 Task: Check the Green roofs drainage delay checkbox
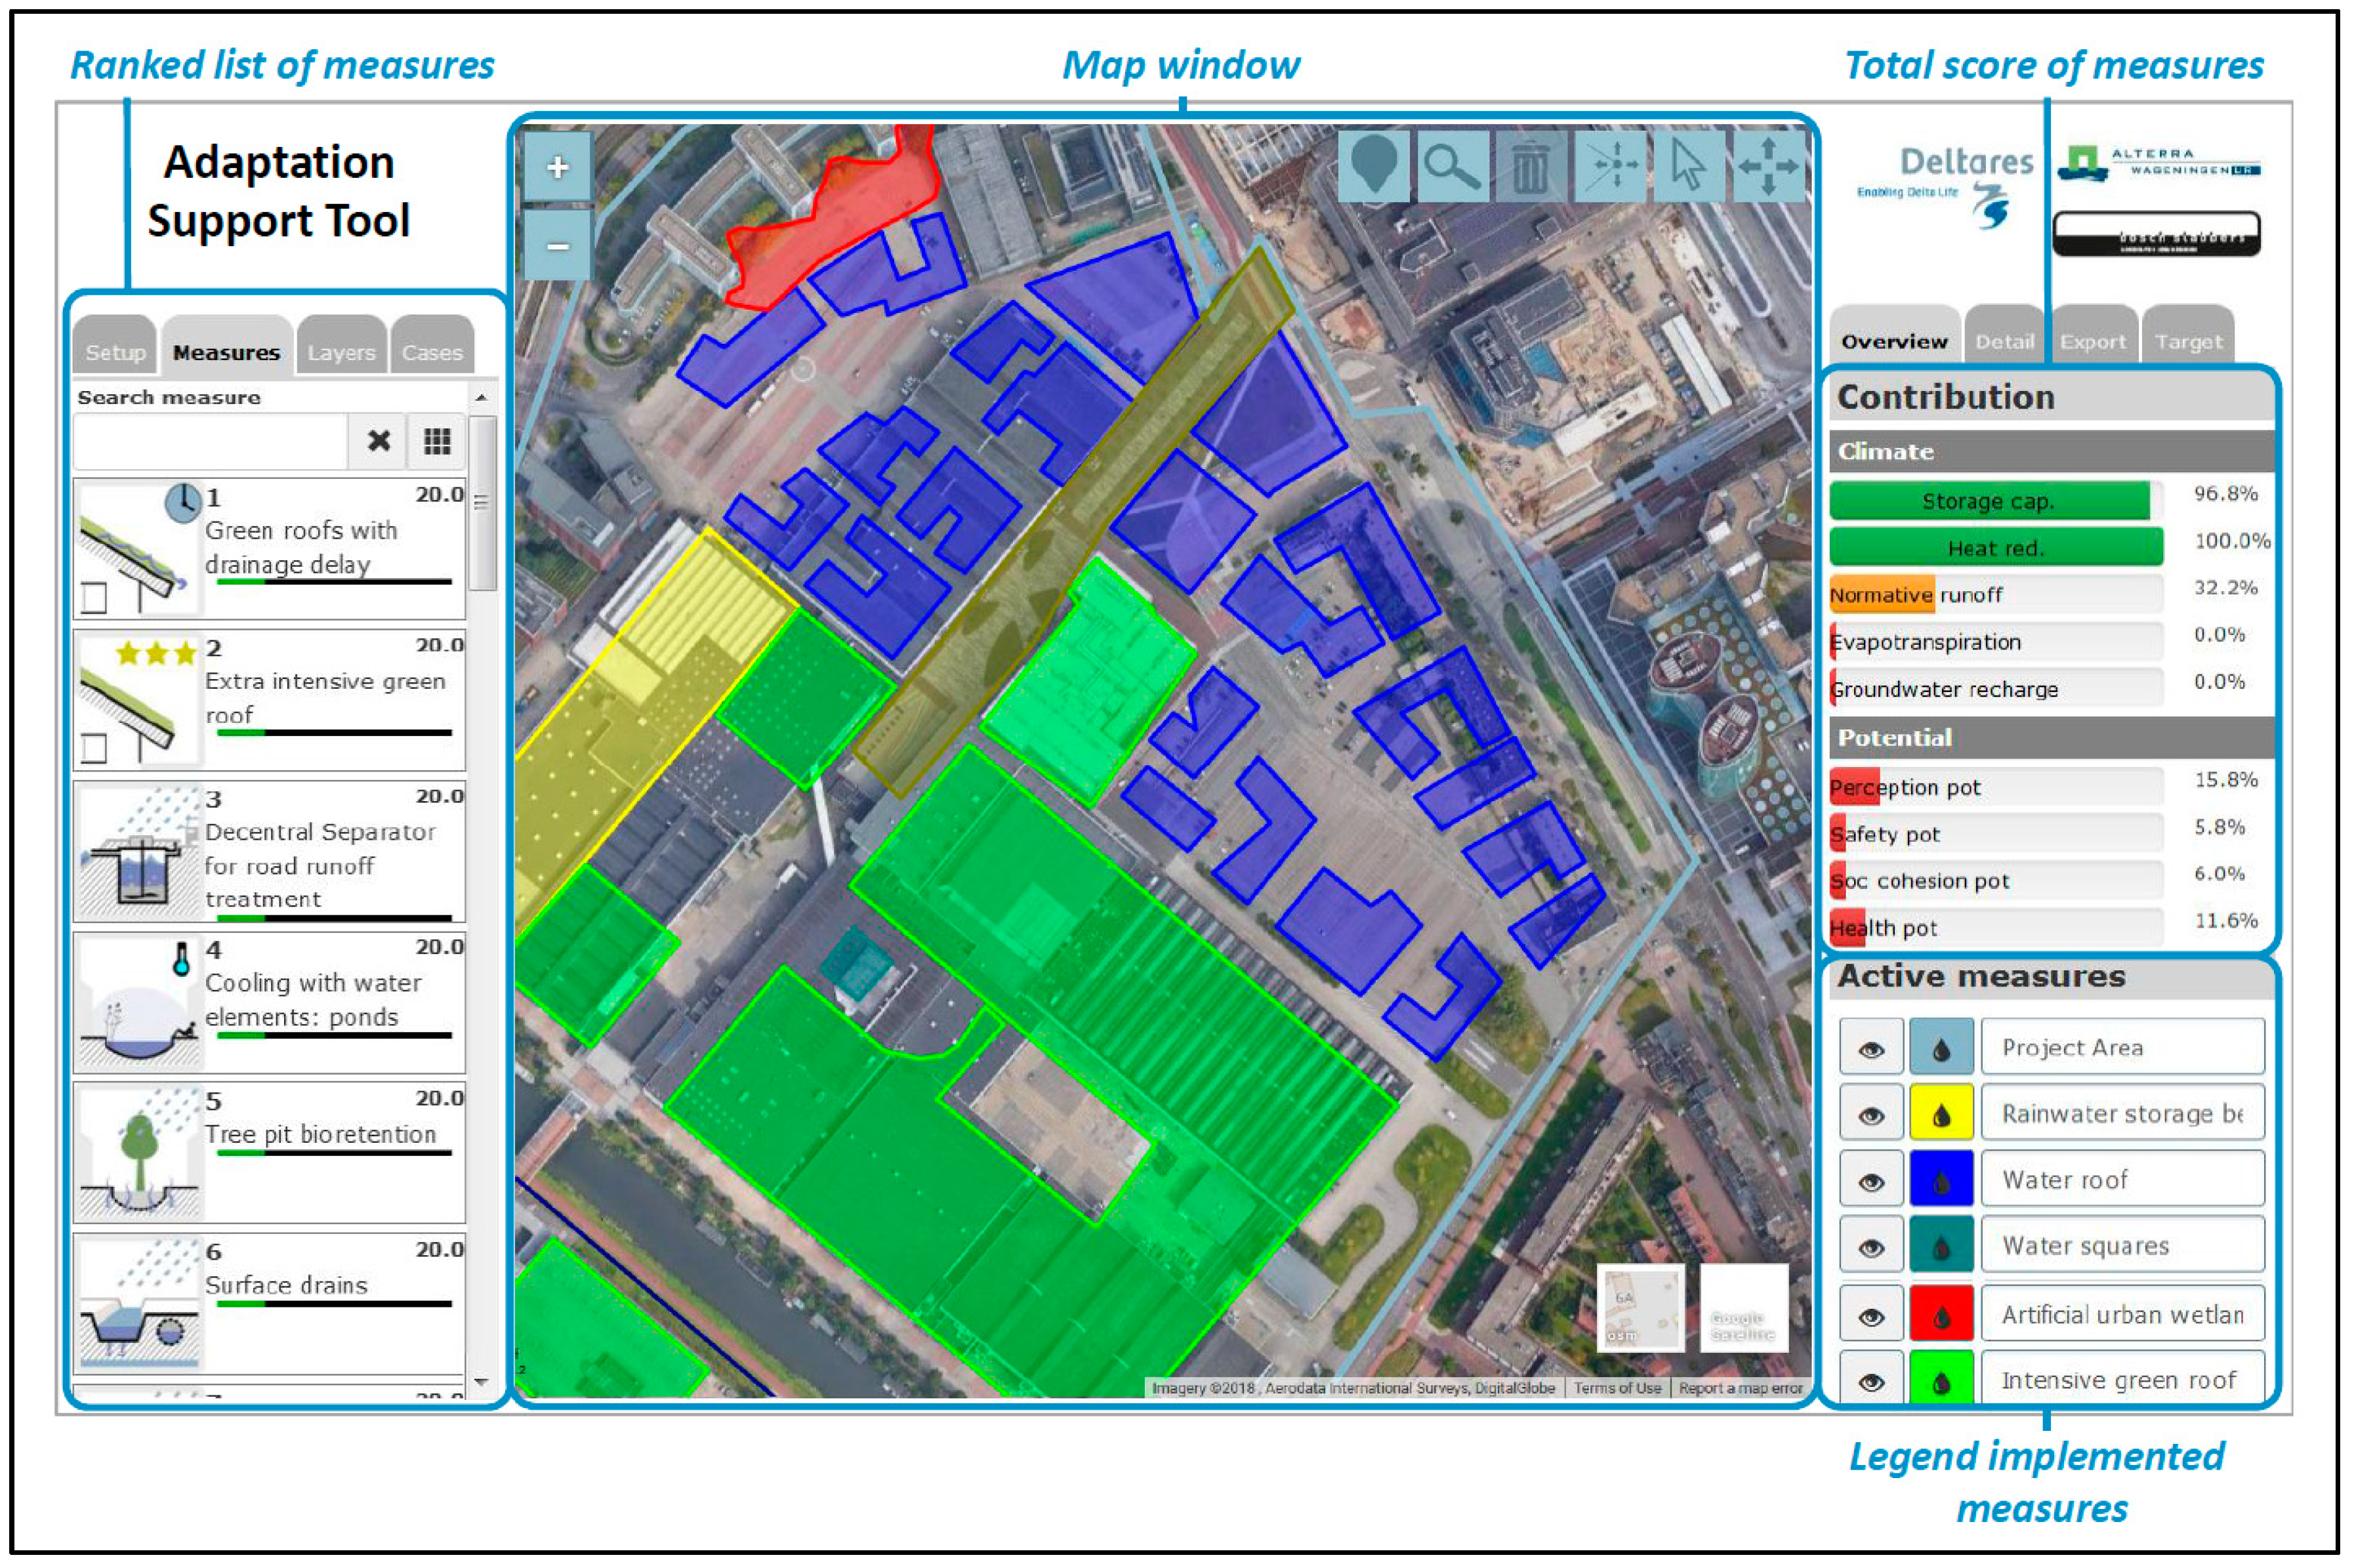point(94,597)
